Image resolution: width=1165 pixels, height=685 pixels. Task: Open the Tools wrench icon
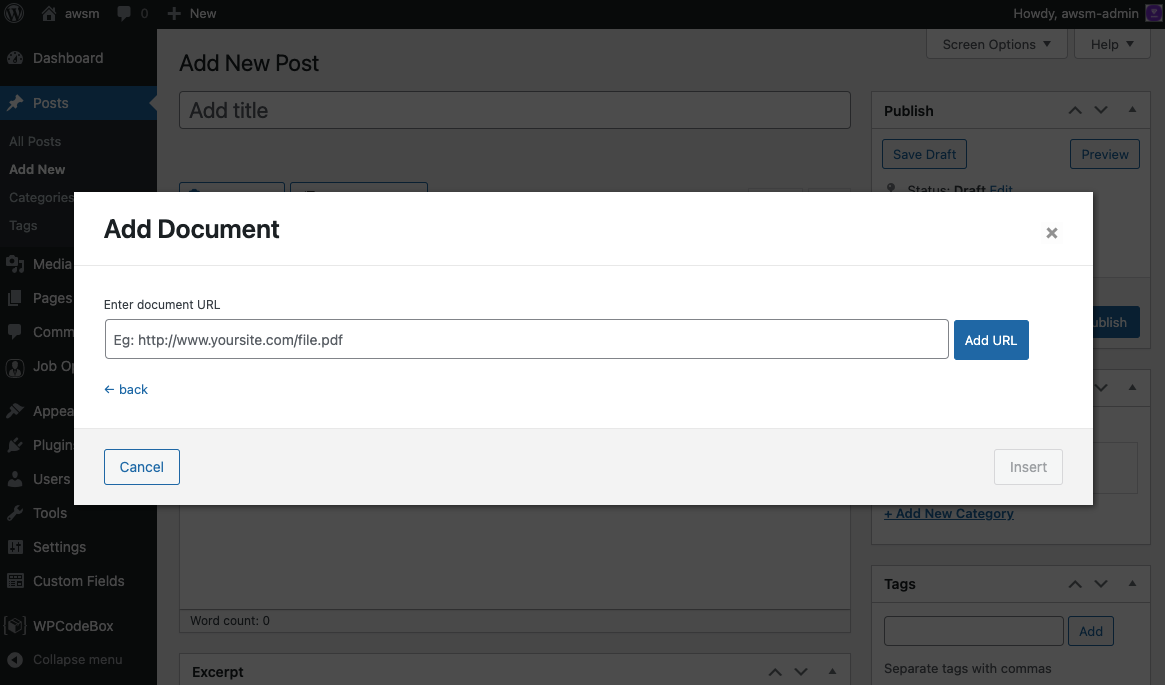tap(15, 513)
